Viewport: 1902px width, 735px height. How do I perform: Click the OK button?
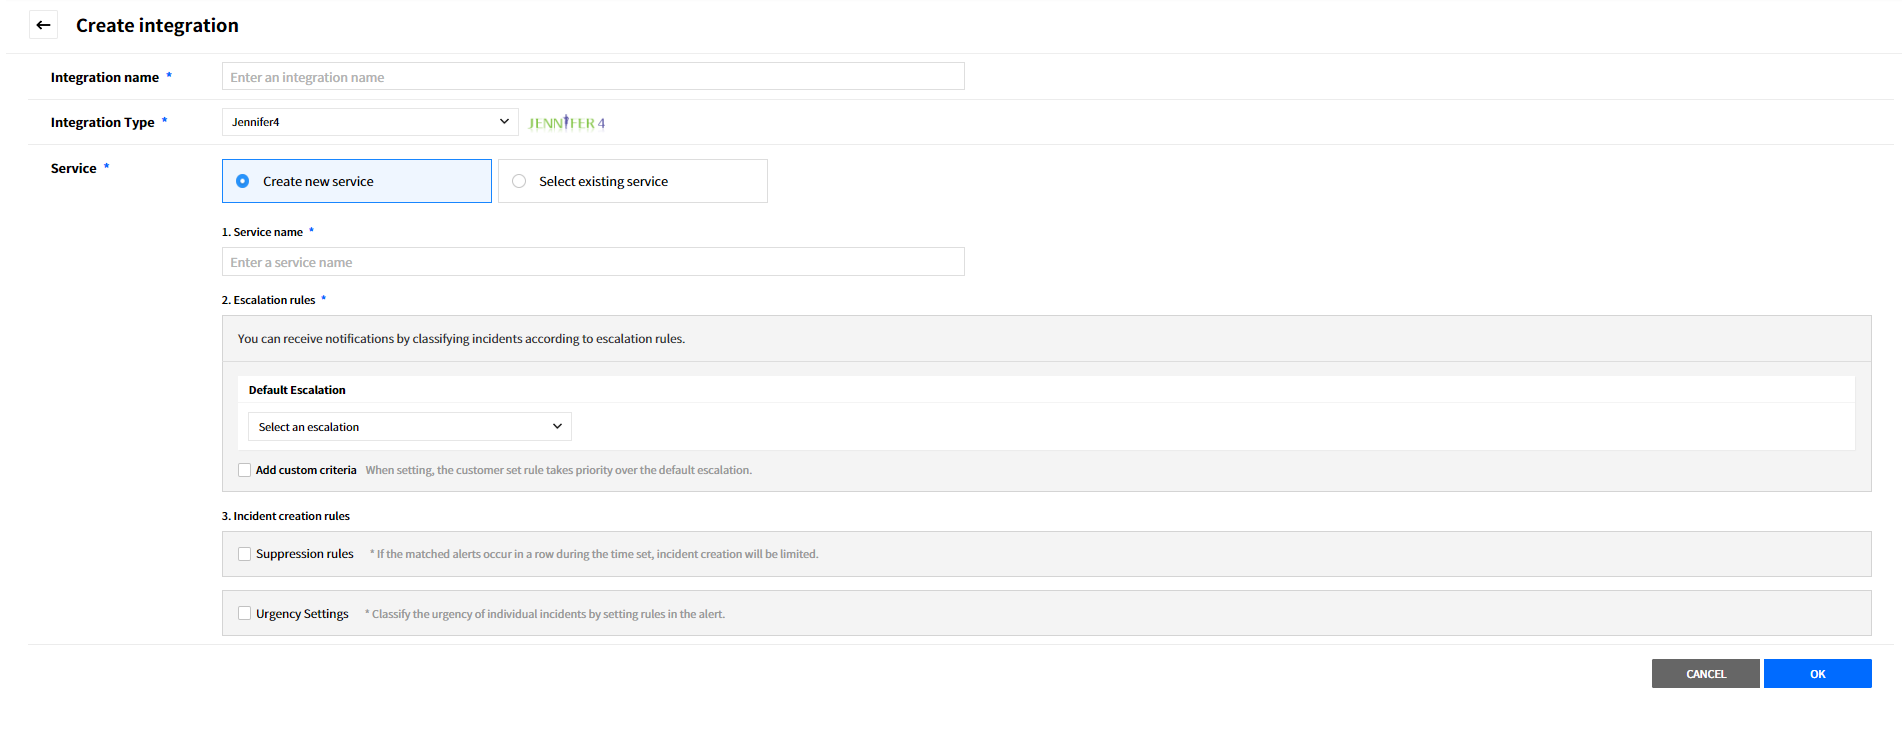[x=1817, y=674]
